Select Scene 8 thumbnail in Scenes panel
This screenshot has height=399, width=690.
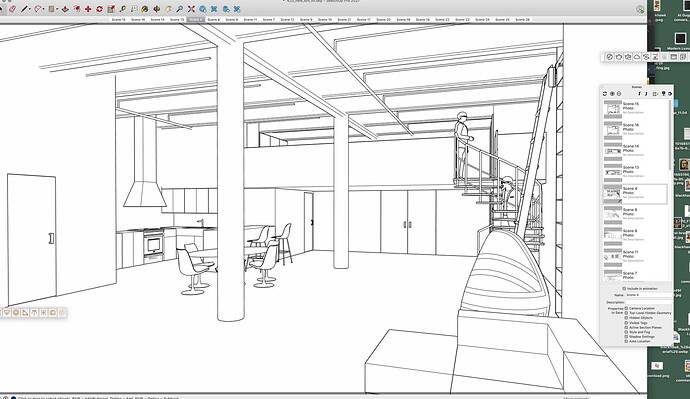613,235
